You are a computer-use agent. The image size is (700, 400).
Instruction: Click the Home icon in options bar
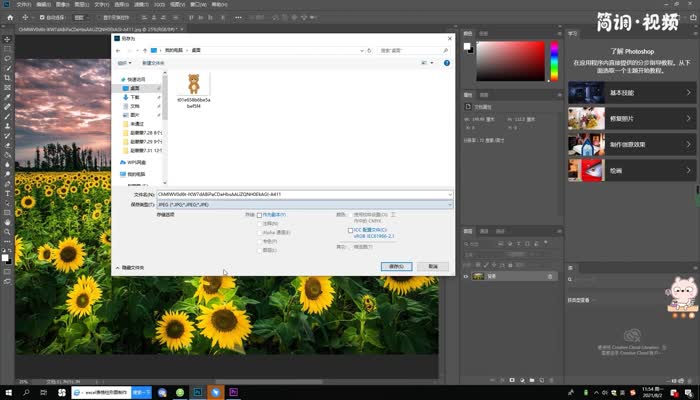10,18
